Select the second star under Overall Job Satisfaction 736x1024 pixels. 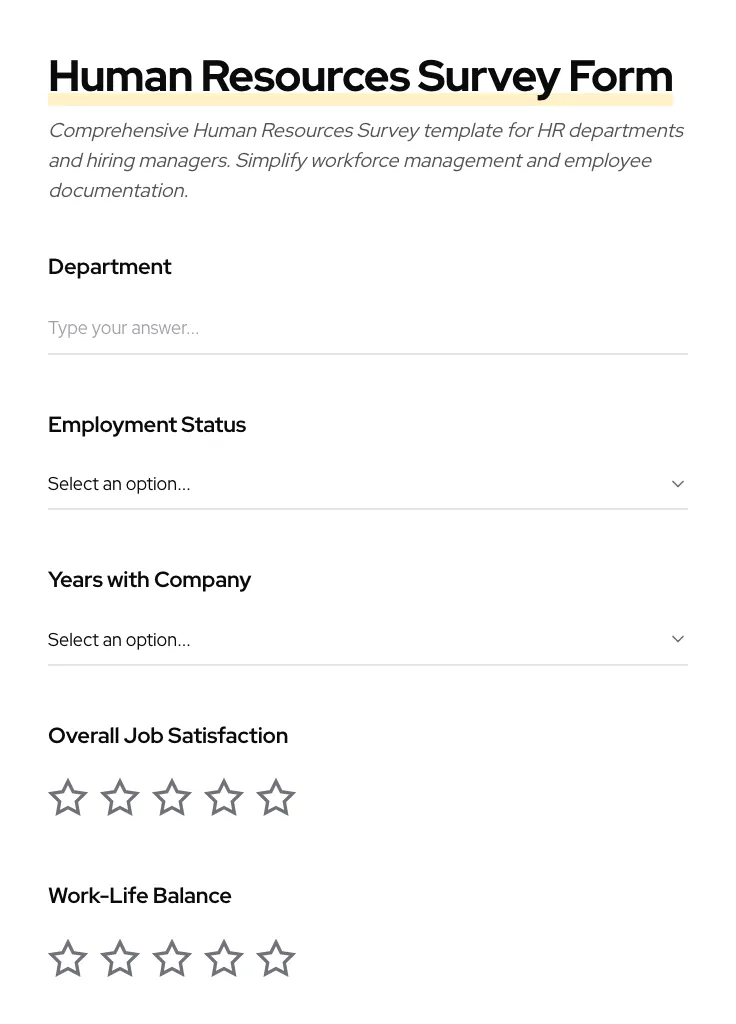point(120,797)
